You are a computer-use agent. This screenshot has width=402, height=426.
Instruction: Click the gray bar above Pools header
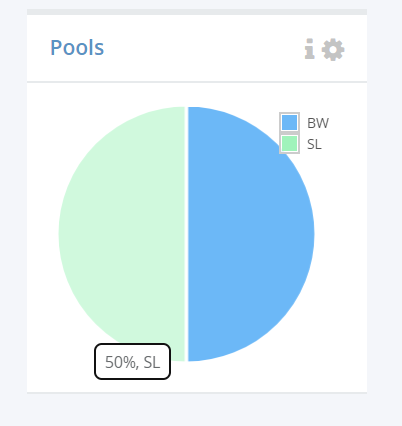click(197, 12)
